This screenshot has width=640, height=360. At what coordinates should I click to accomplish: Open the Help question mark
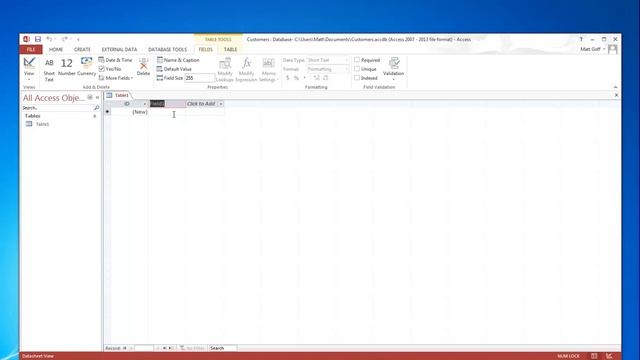click(x=581, y=39)
